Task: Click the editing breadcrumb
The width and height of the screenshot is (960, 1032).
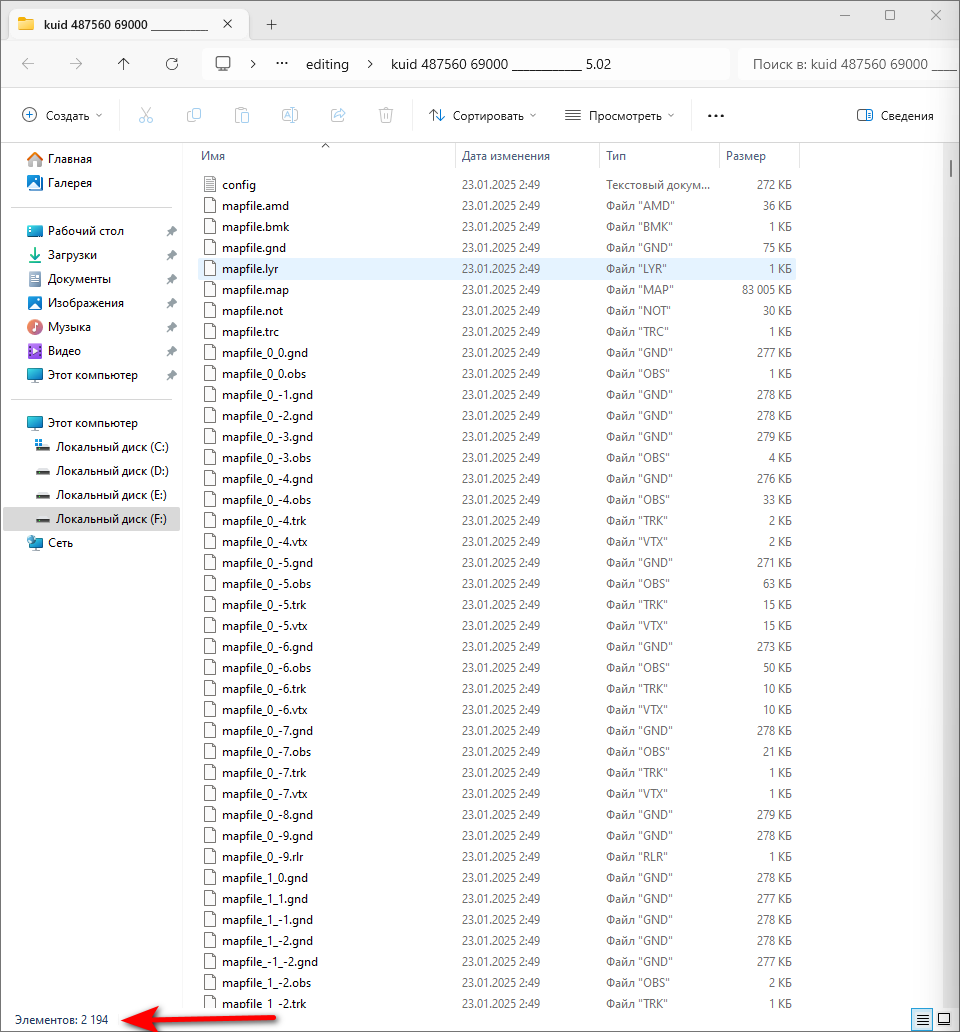Action: pos(327,64)
